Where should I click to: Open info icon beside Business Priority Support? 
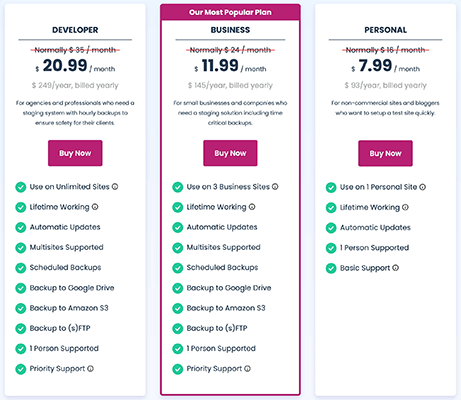click(x=247, y=369)
